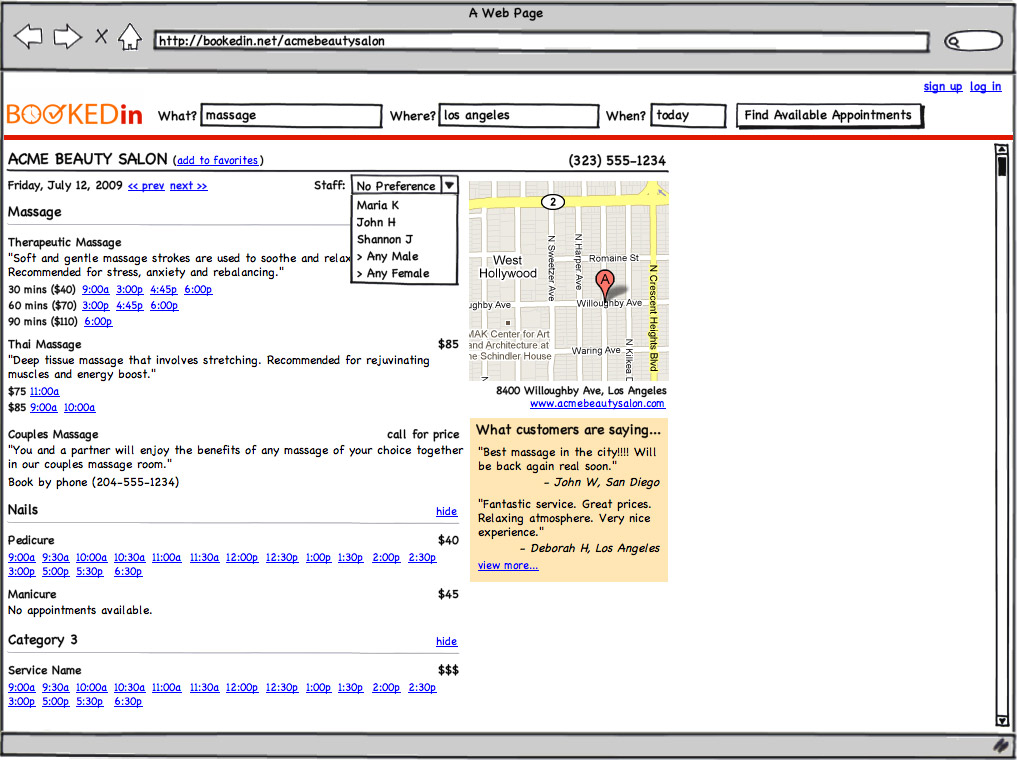
Task: Click view more reviews link
Action: 508,565
